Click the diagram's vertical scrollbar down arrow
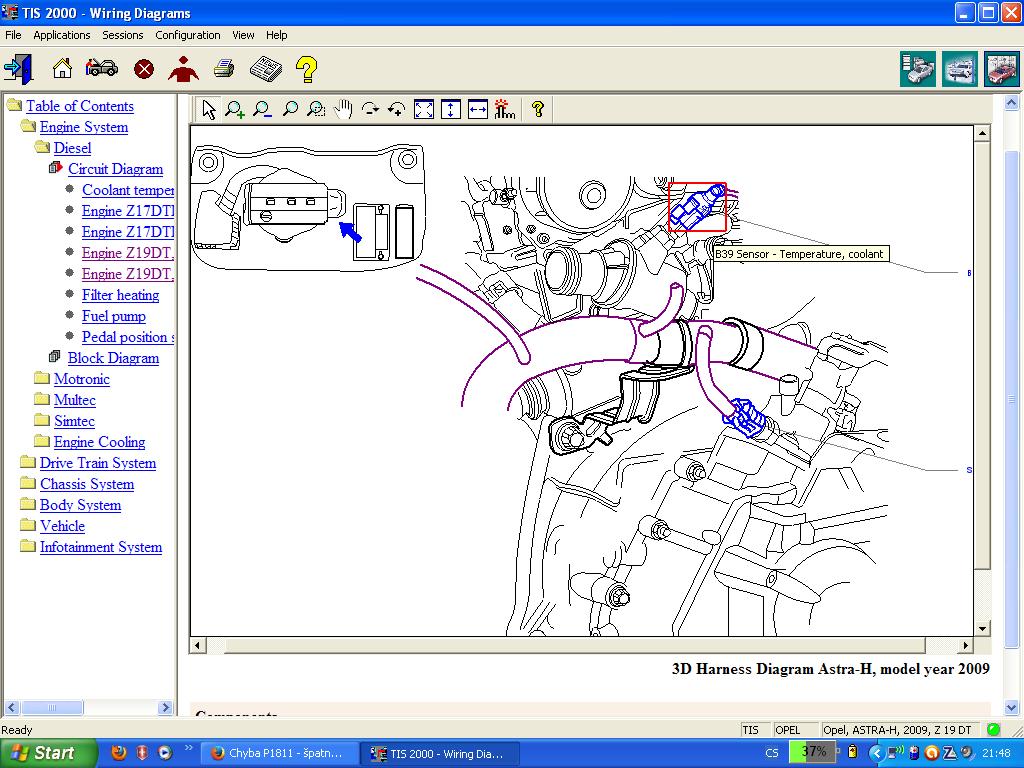 coord(982,628)
